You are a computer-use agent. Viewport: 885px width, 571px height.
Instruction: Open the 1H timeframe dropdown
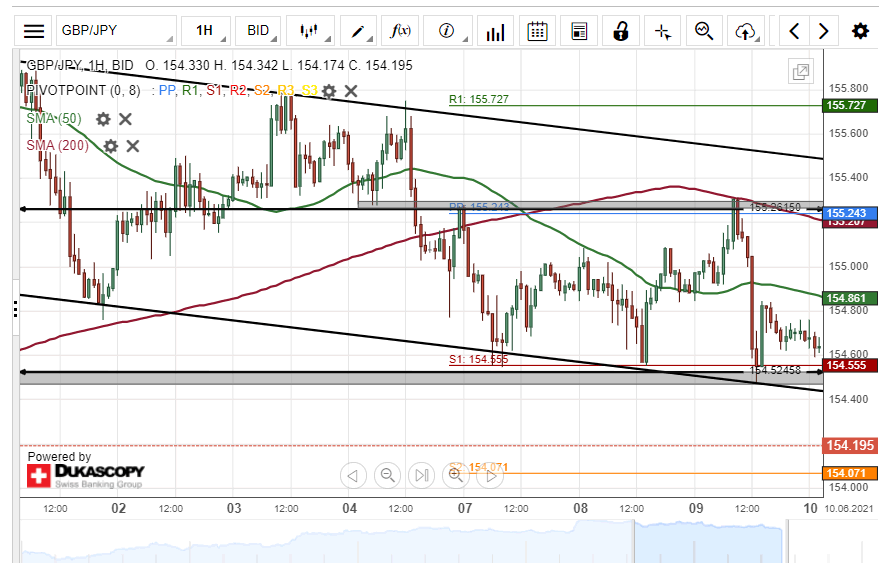point(207,30)
